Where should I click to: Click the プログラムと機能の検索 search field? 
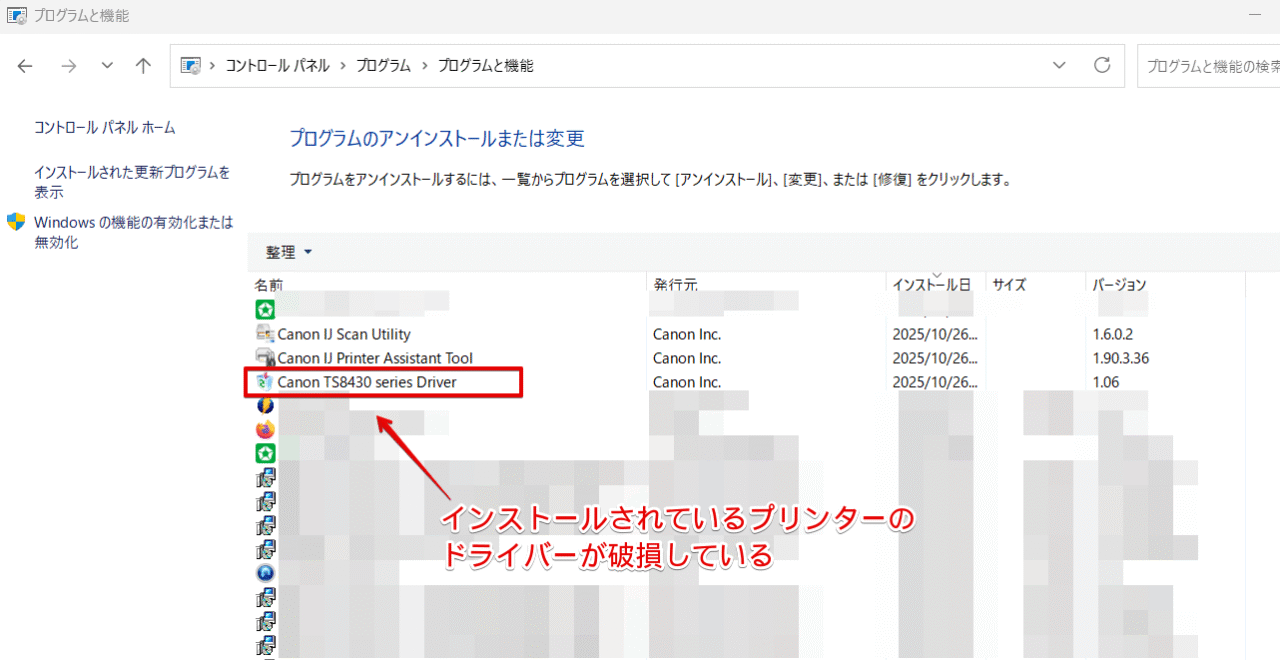coord(1230,65)
